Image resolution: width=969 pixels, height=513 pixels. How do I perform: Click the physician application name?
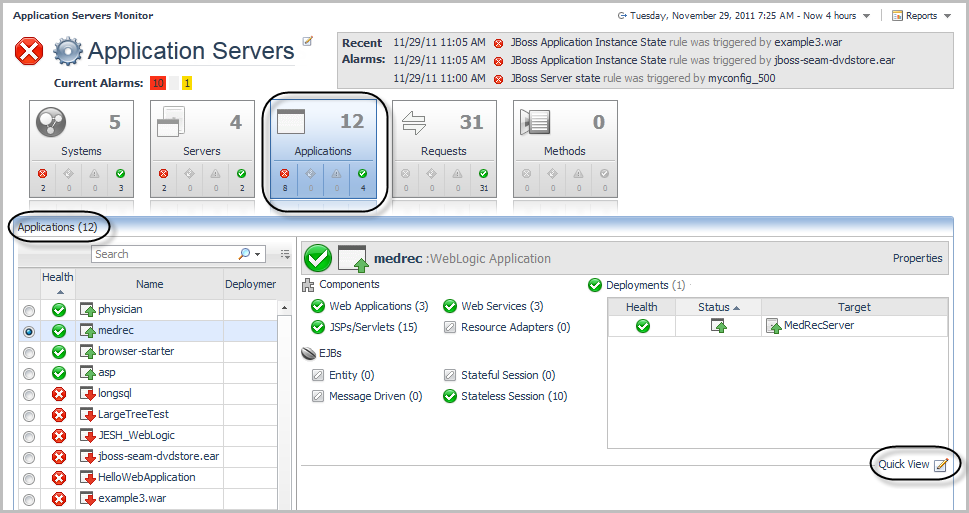[x=120, y=309]
